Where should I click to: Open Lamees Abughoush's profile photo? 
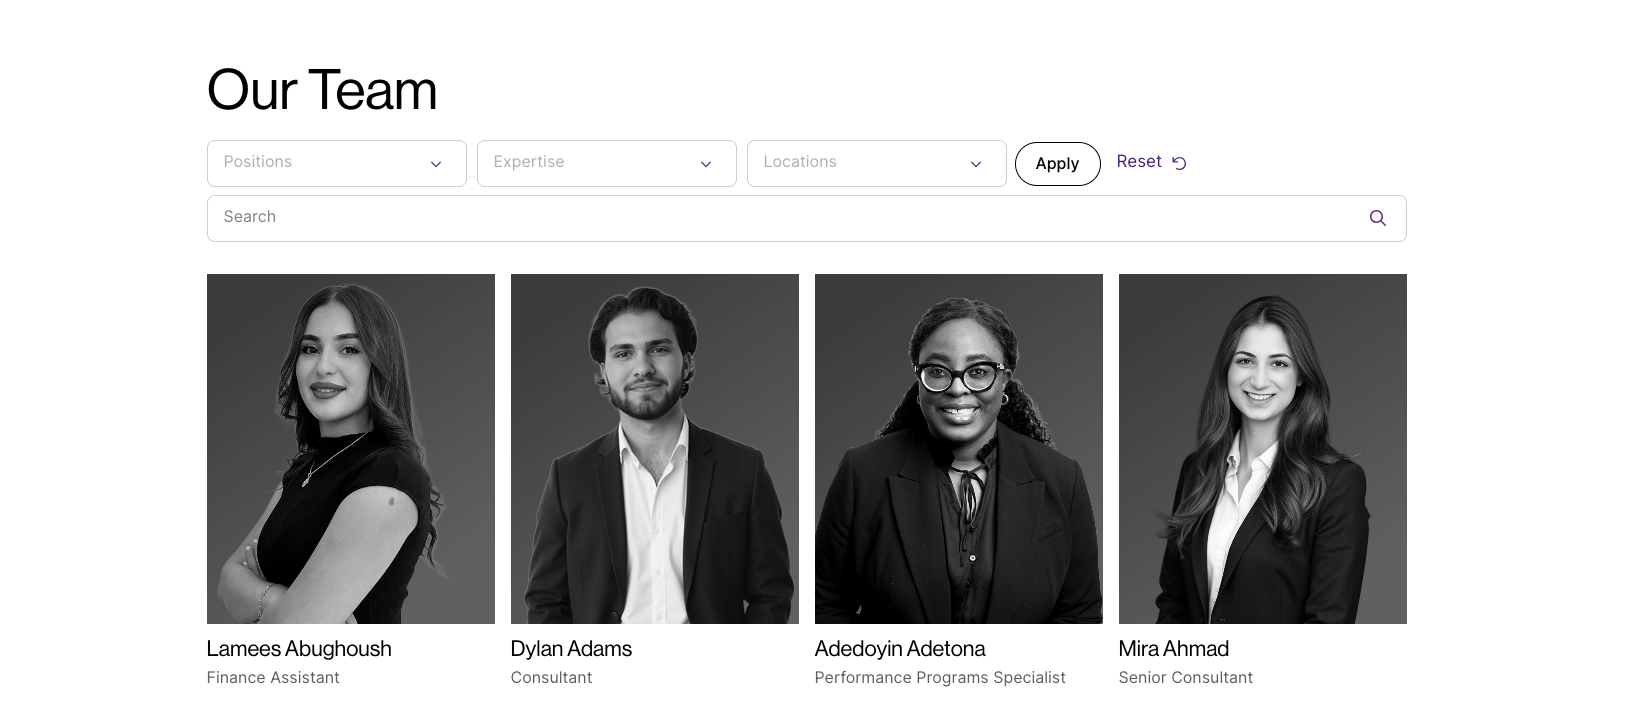point(350,448)
